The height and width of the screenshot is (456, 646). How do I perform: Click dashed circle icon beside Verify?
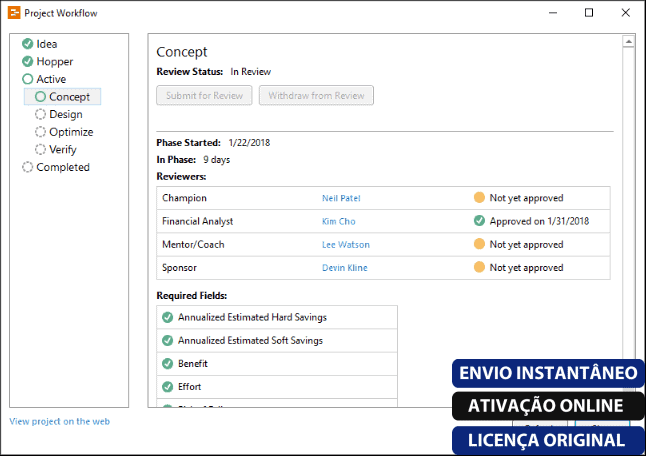(x=40, y=150)
